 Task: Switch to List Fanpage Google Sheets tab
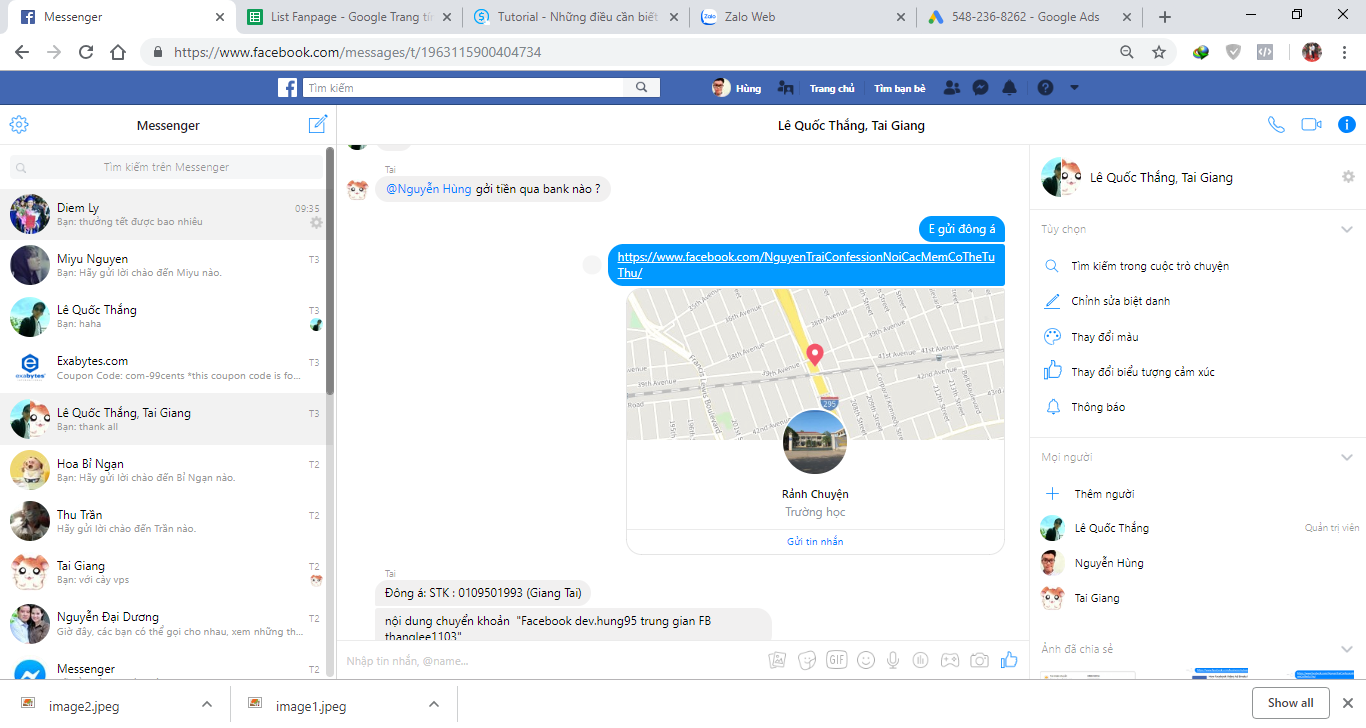pos(350,17)
